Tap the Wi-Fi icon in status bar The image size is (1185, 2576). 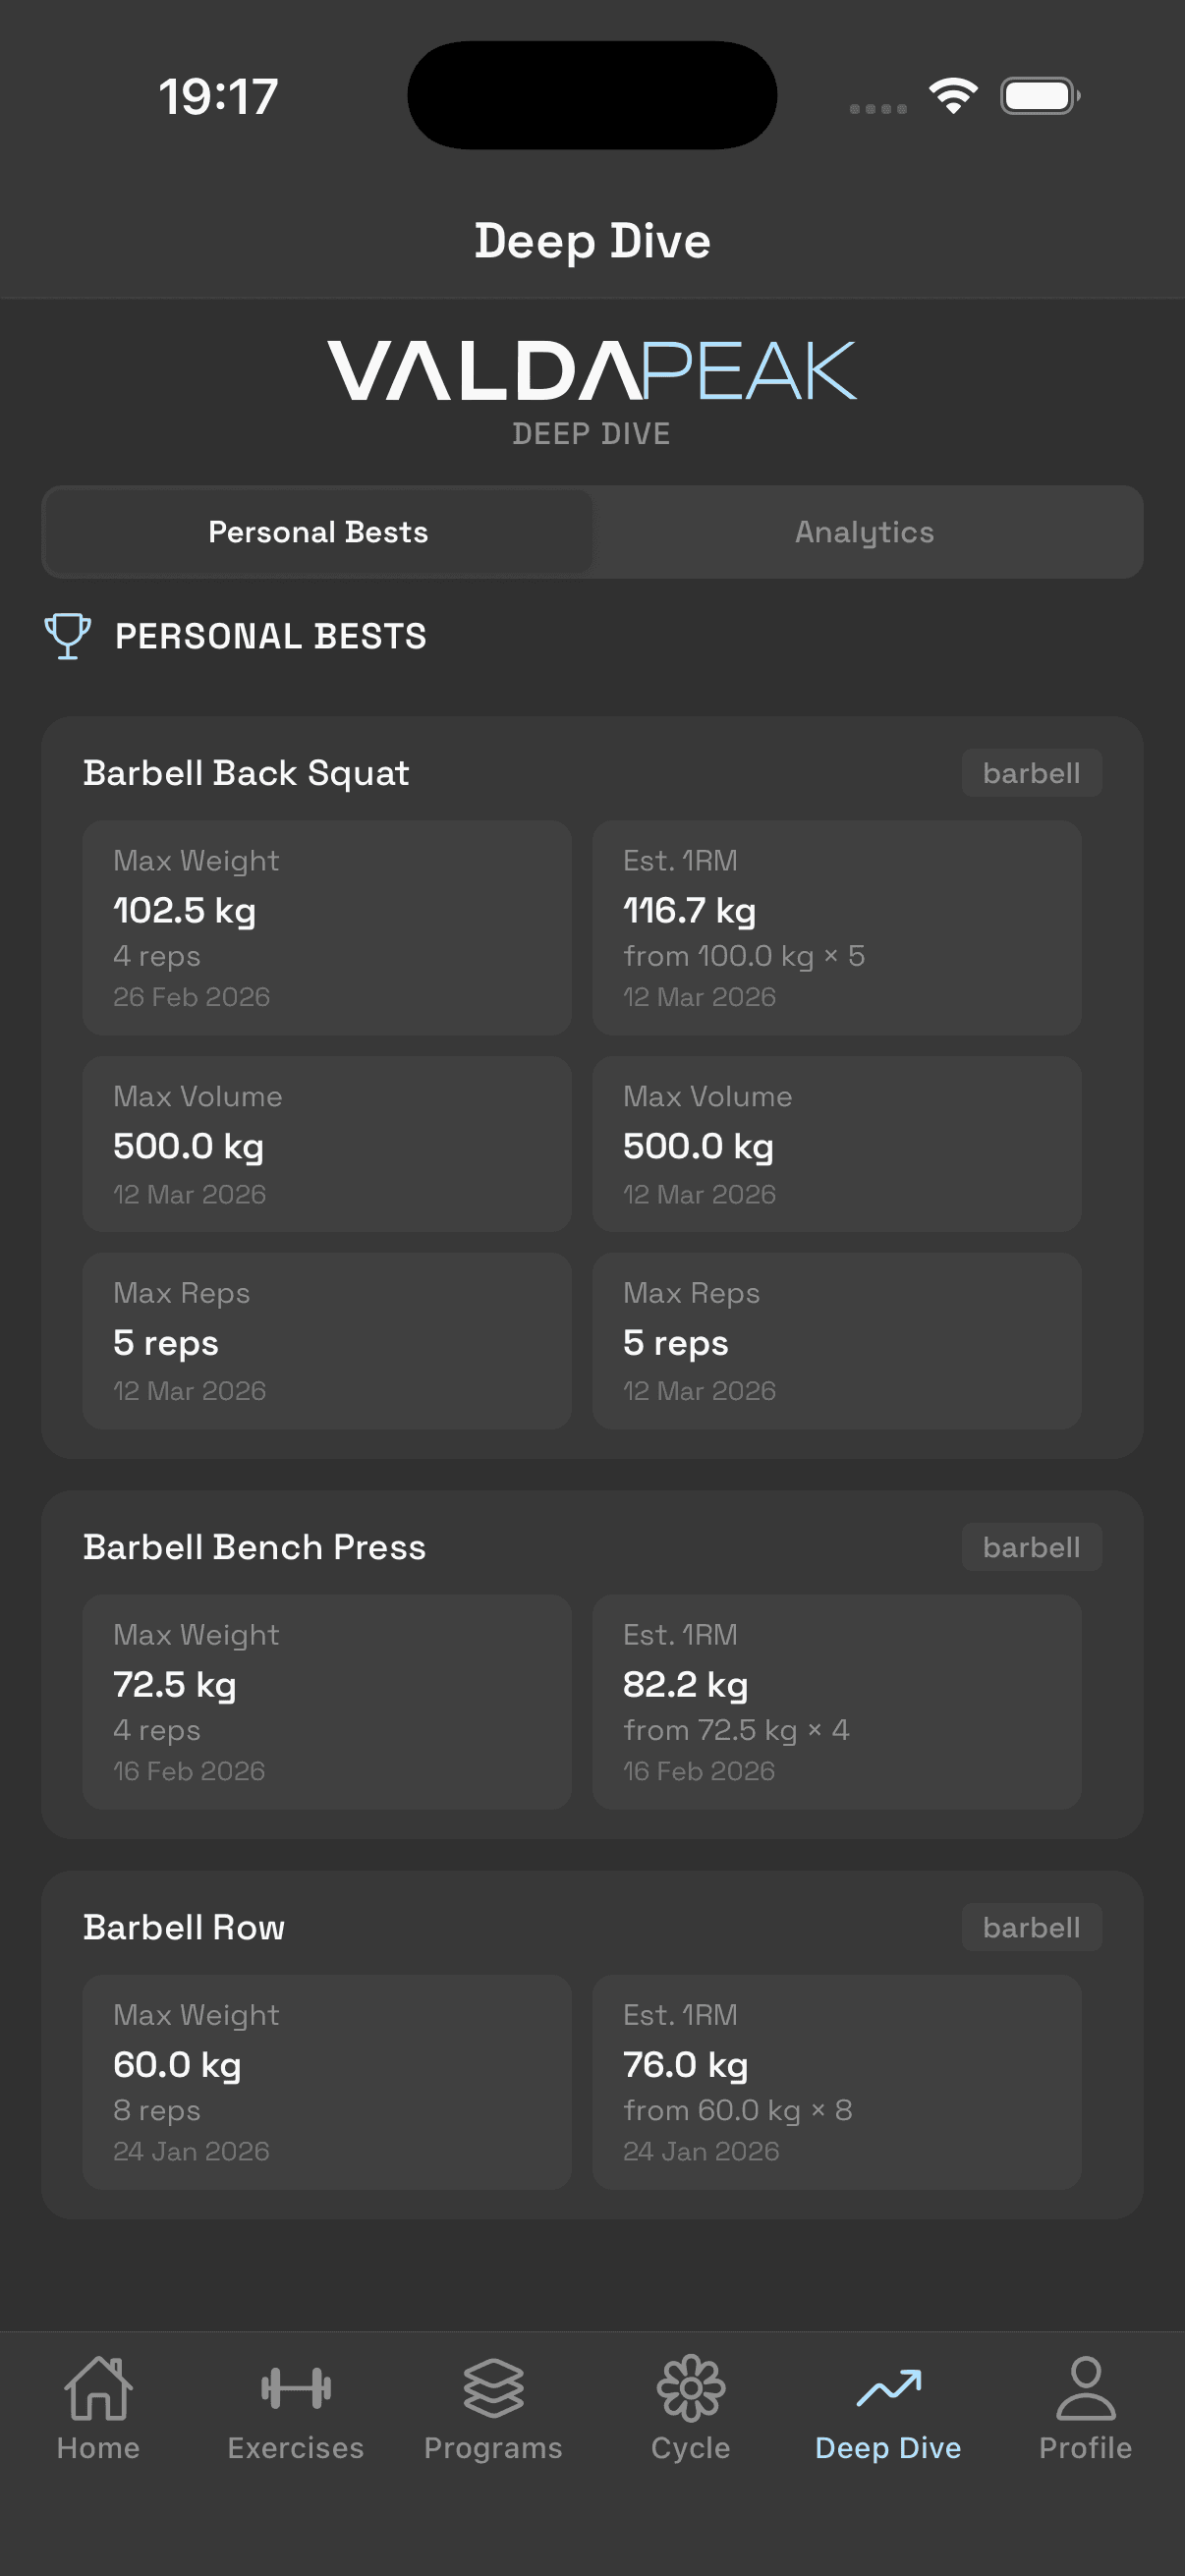953,94
